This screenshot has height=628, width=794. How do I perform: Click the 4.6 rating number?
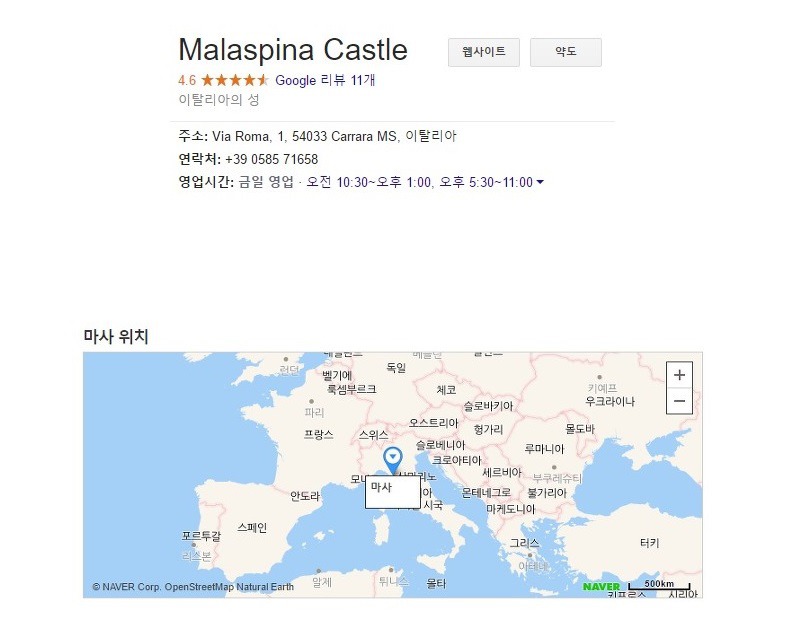(187, 80)
